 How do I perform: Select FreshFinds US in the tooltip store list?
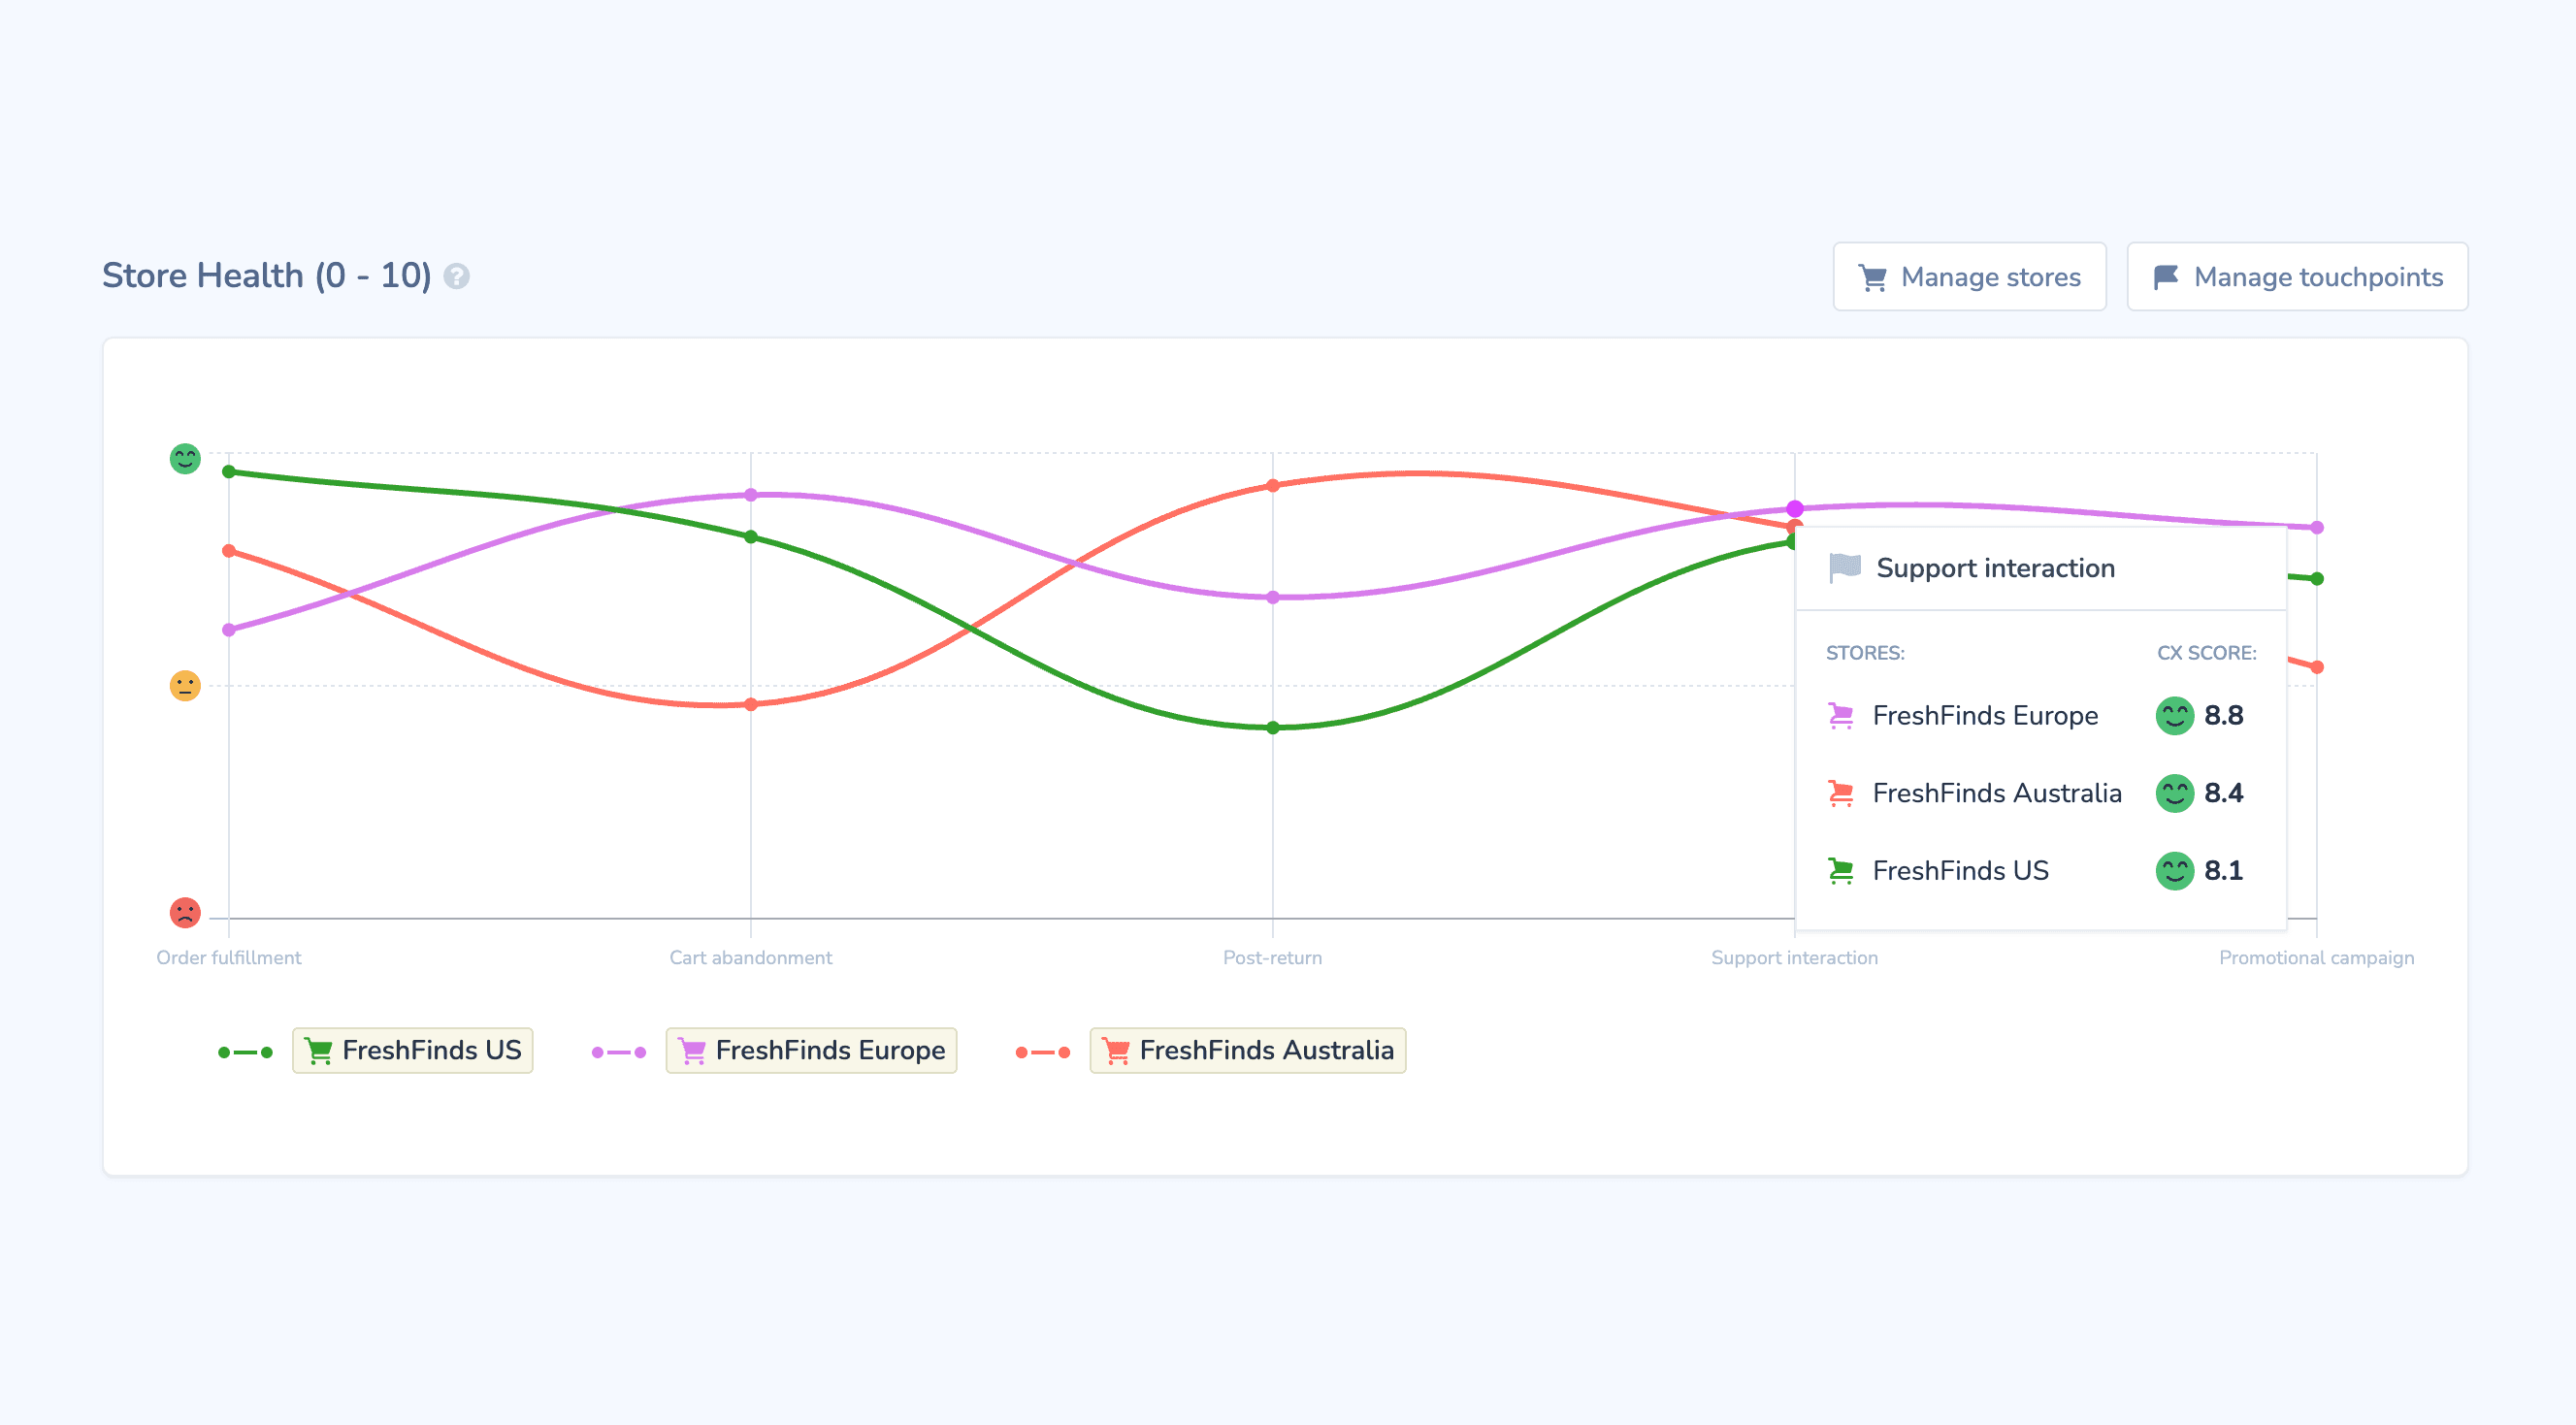point(1961,870)
